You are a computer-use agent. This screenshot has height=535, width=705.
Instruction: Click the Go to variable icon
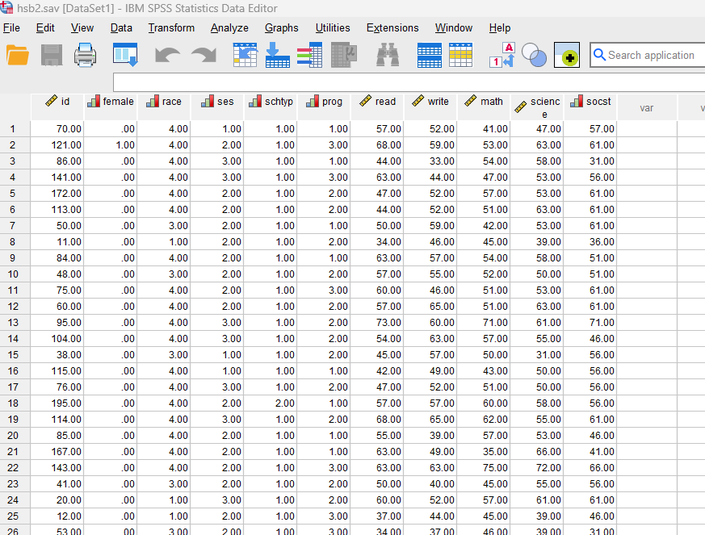pos(278,55)
